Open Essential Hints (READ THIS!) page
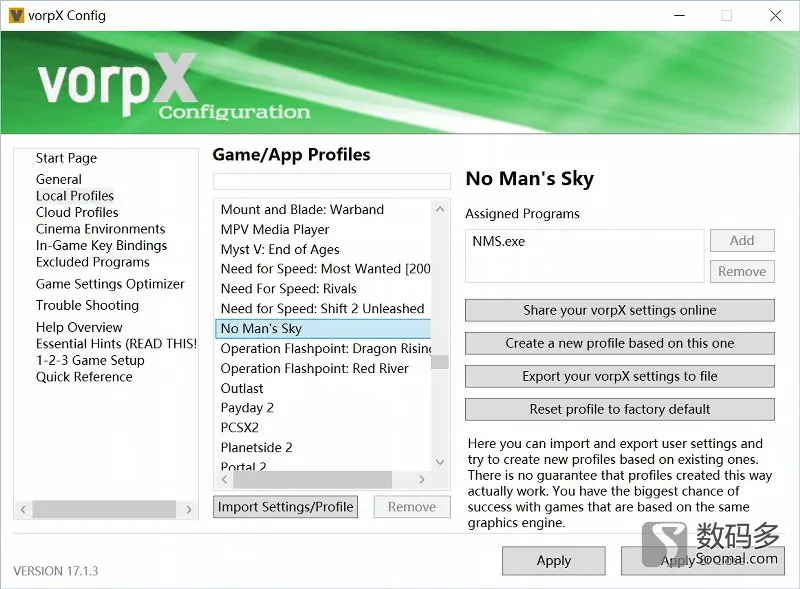The height and width of the screenshot is (589, 800). click(116, 343)
